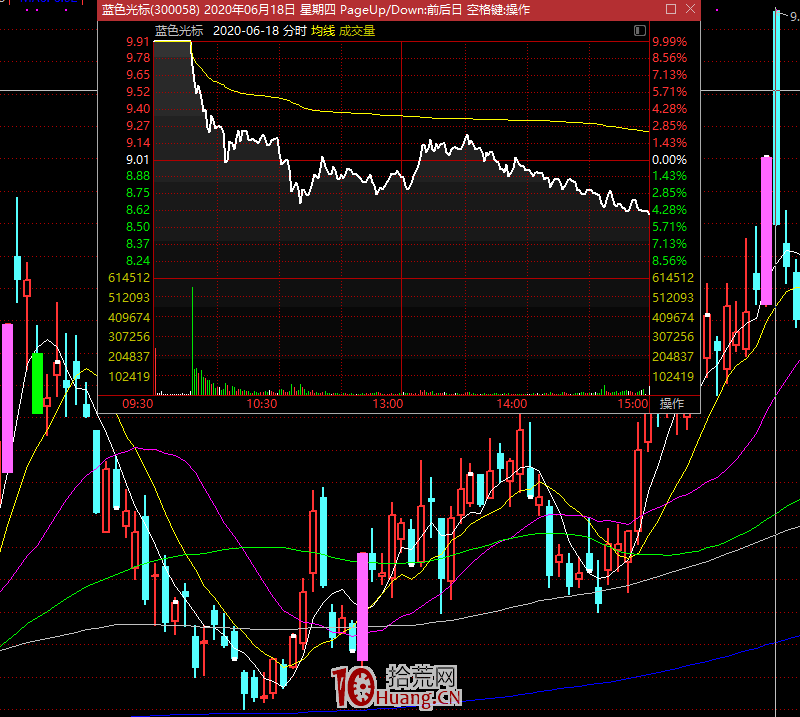Screen dimensions: 800x717
Task: Click the magenta candle near the right edge
Action: point(766,231)
